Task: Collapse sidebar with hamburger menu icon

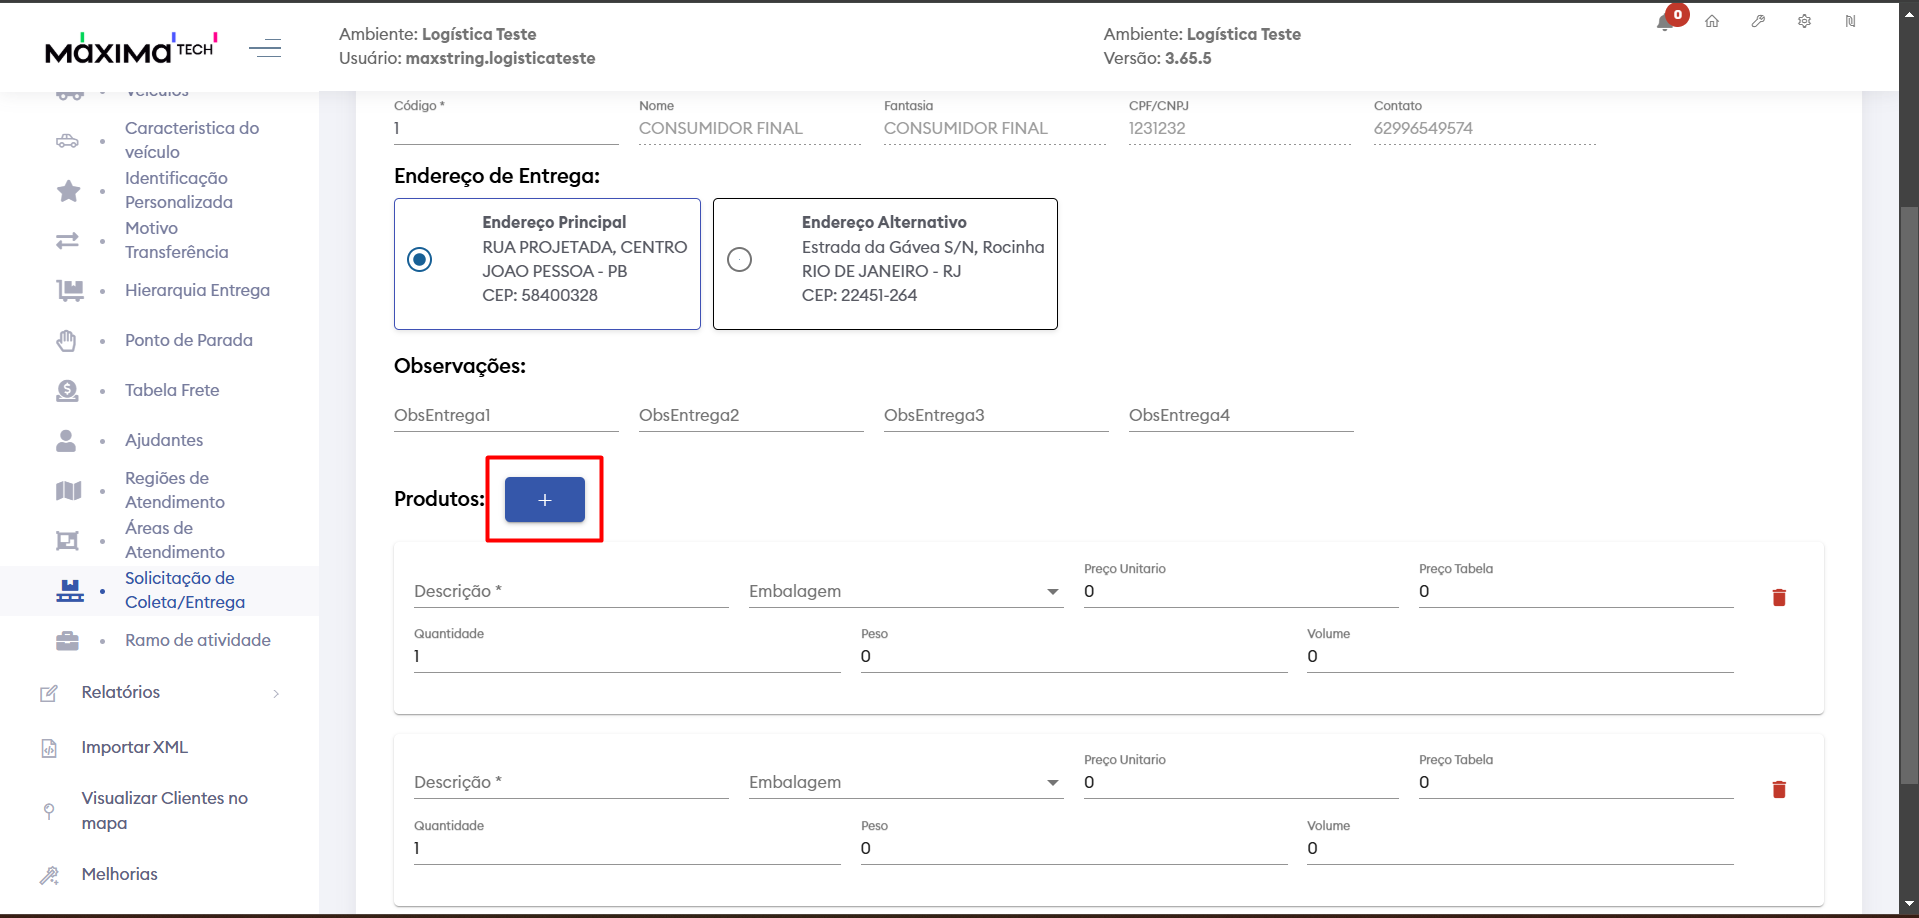Action: [x=265, y=47]
